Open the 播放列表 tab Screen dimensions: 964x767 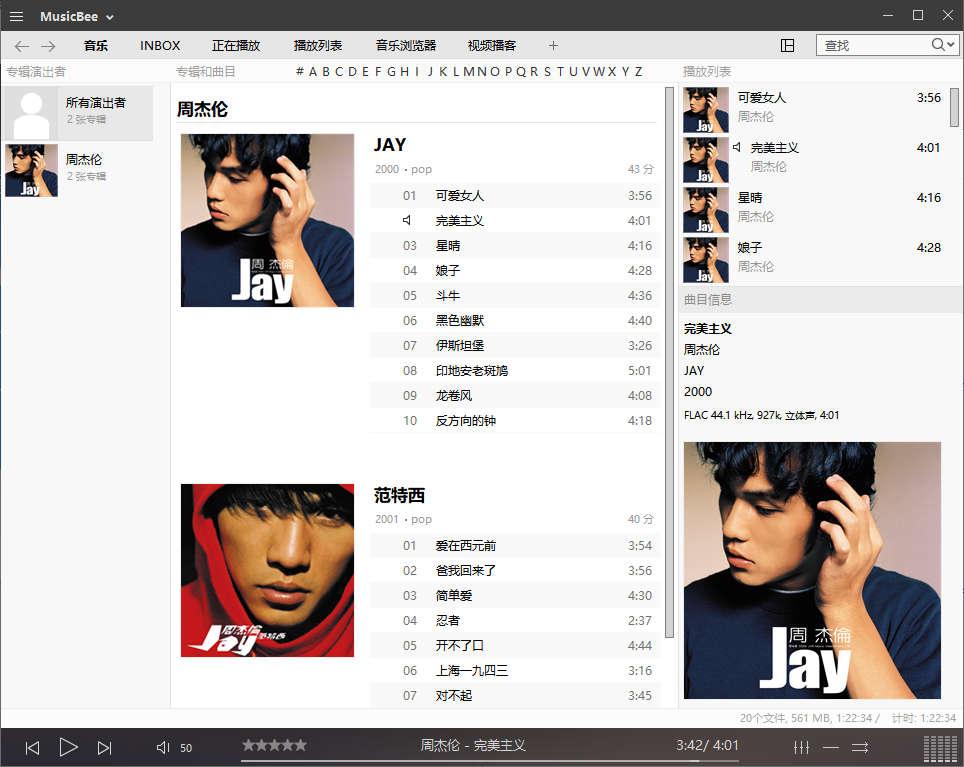pos(318,45)
